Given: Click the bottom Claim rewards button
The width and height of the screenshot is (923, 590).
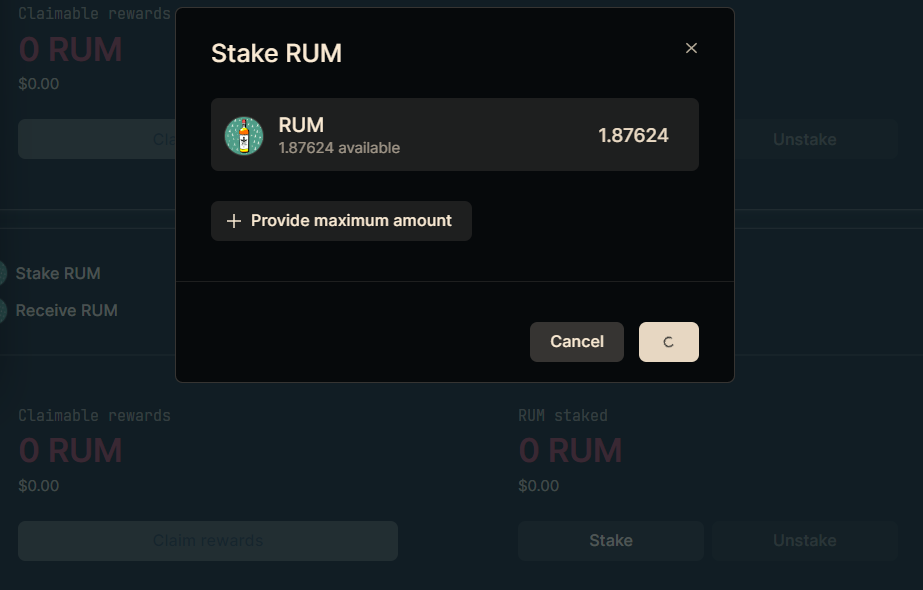Looking at the screenshot, I should pos(208,541).
